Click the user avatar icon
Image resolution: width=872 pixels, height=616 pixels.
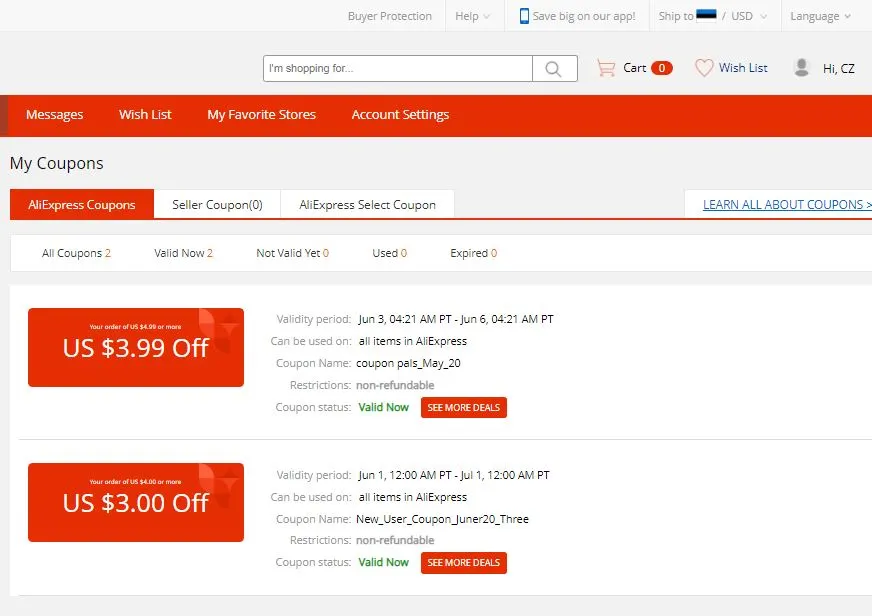[801, 68]
